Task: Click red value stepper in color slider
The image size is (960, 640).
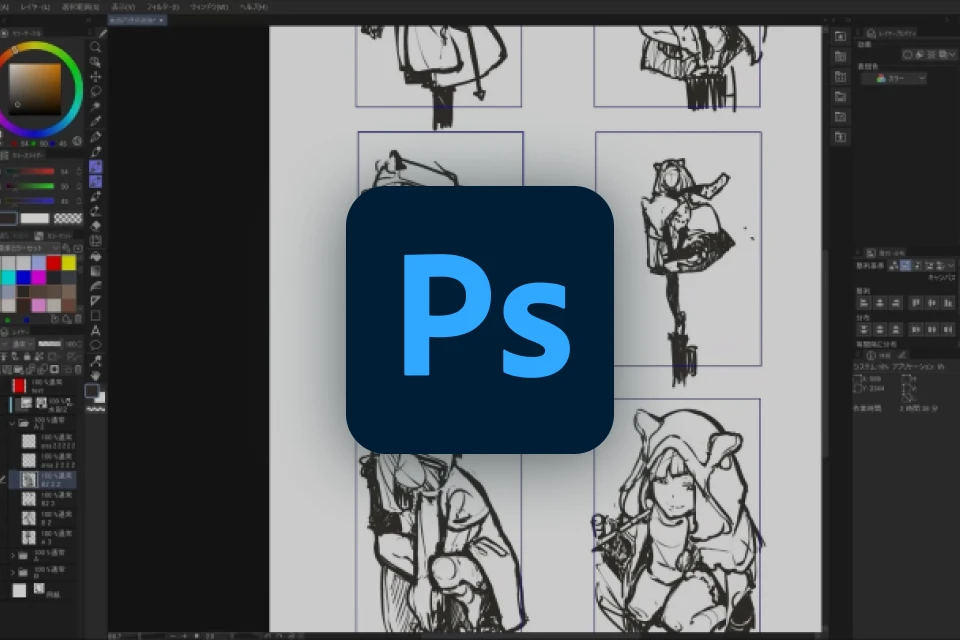Action: [x=79, y=172]
